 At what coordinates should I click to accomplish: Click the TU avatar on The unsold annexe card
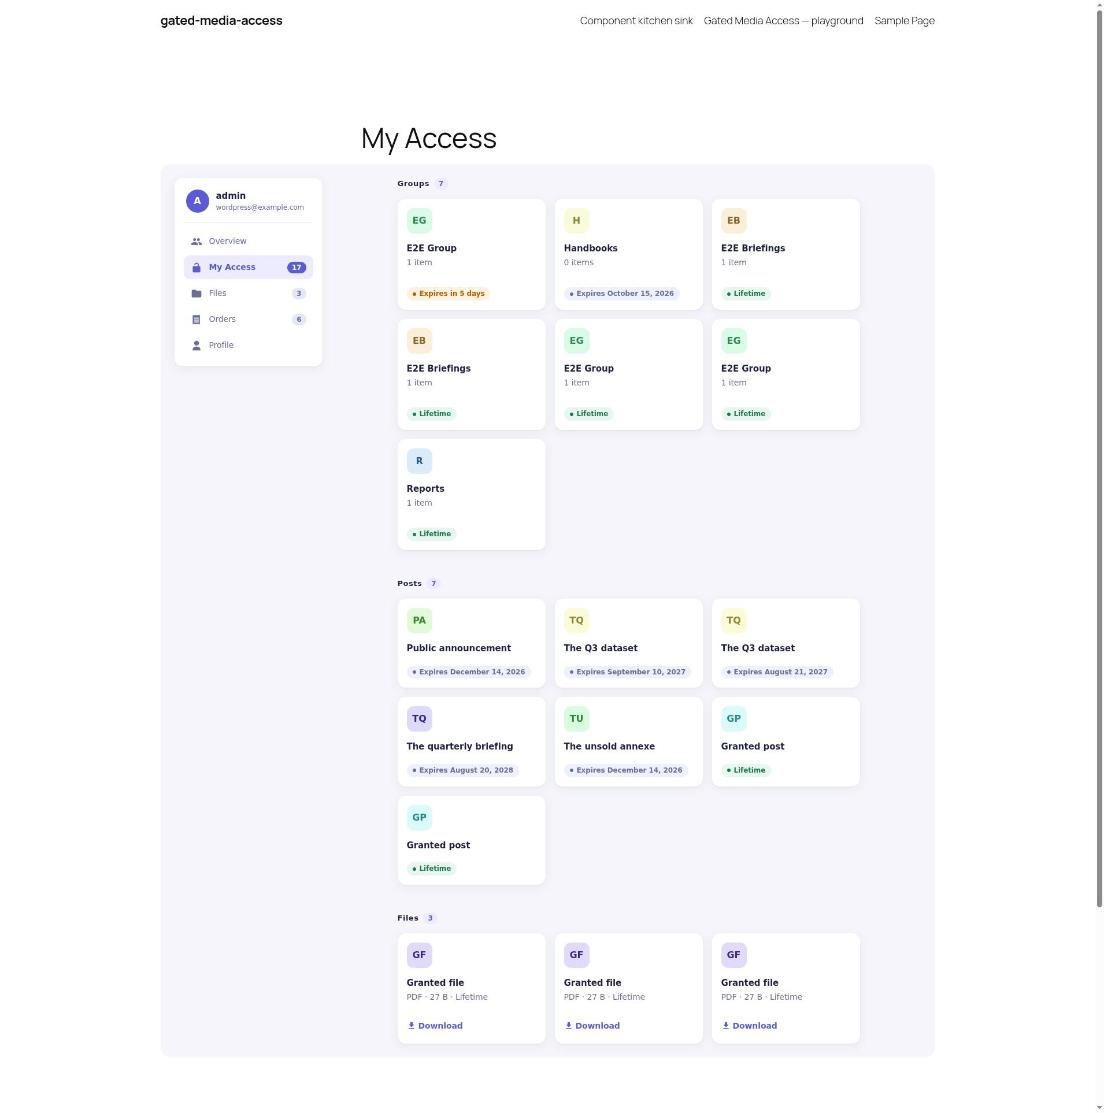[576, 718]
